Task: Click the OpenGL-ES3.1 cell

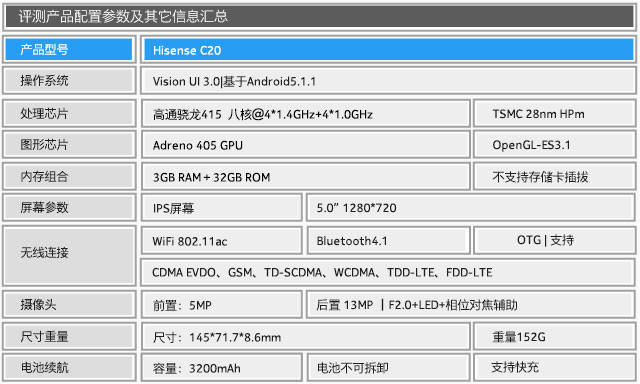Action: 554,144
